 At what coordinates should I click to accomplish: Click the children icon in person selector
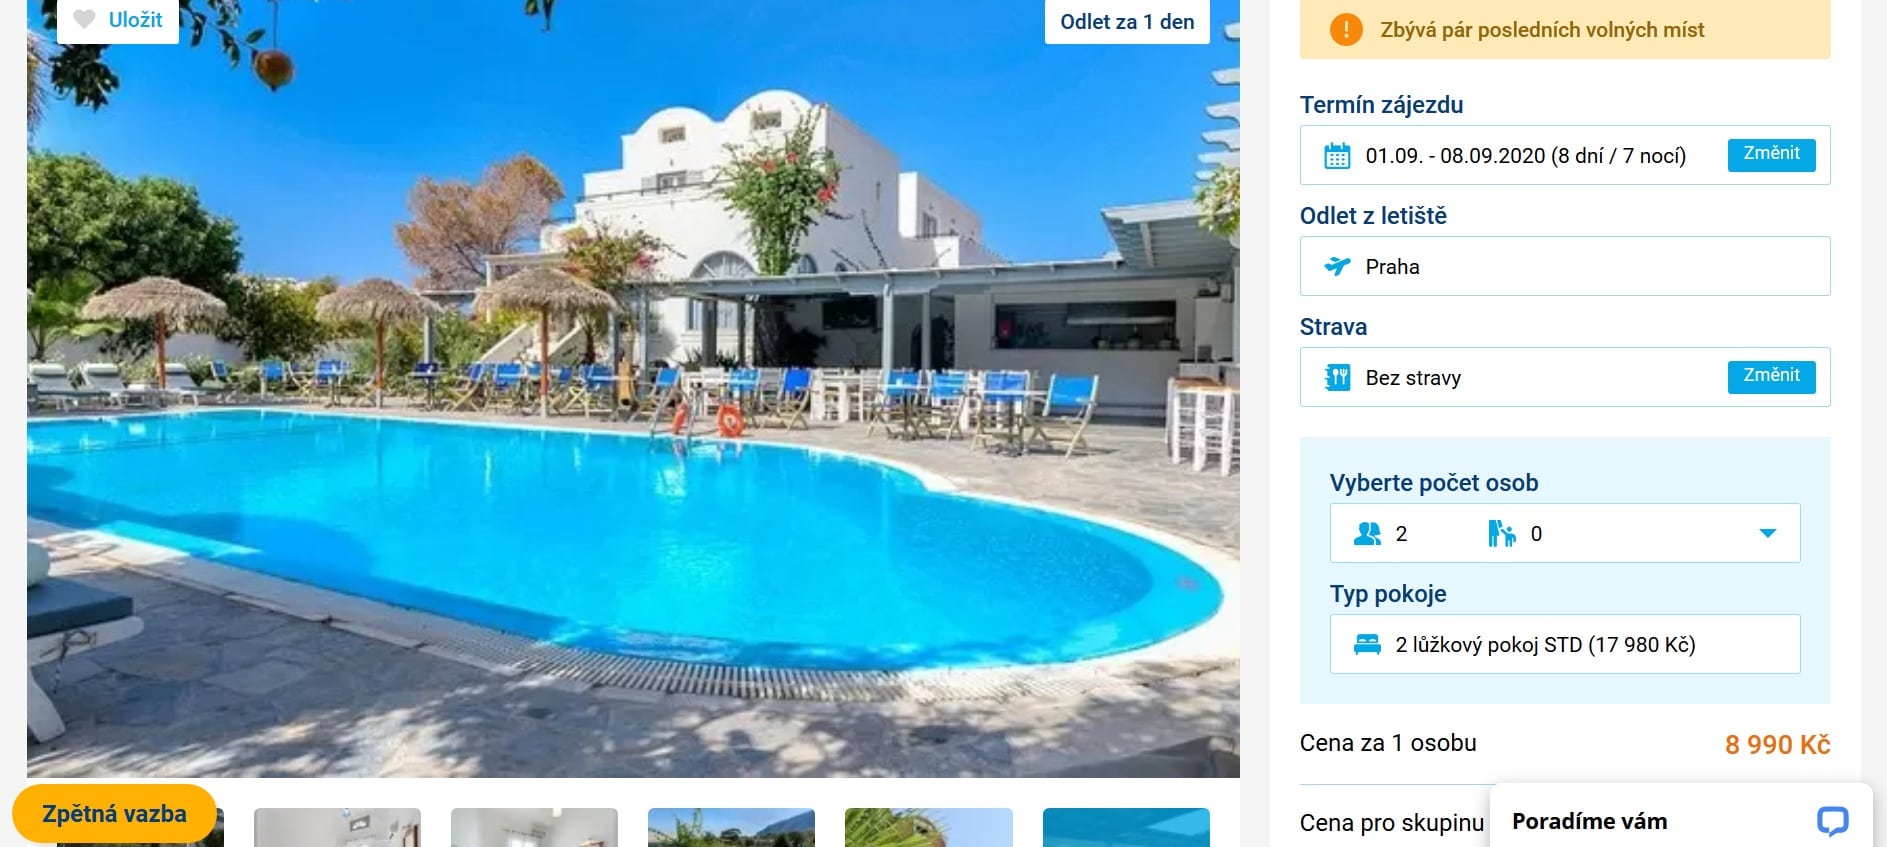tap(1501, 534)
